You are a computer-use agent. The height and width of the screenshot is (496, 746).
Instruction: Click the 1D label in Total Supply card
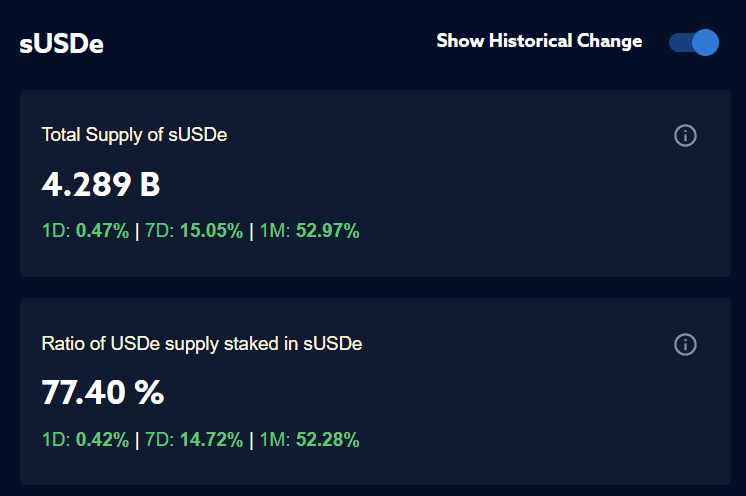[55, 231]
